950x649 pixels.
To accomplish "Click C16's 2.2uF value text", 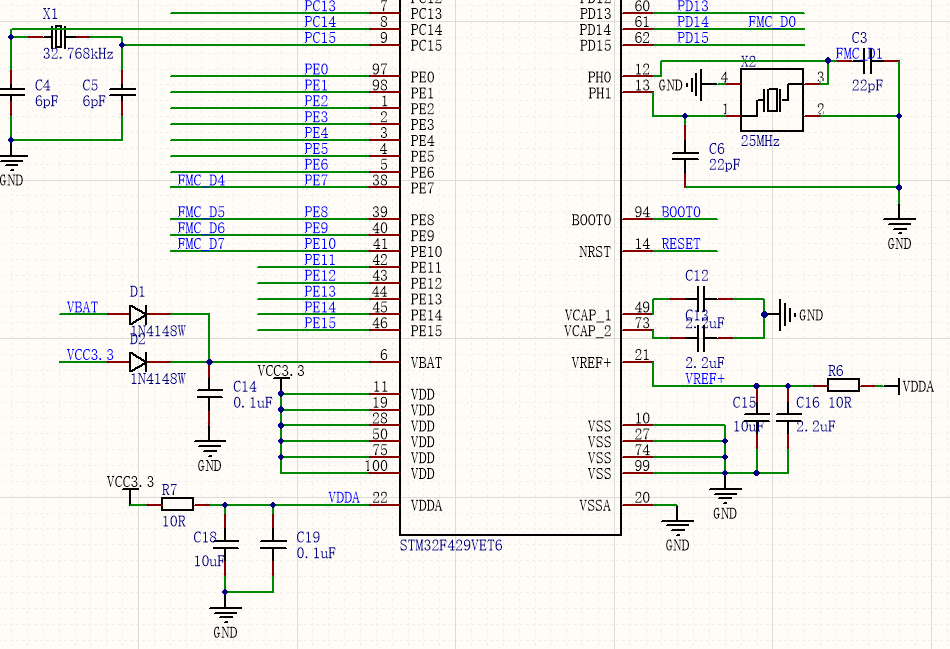I will coord(815,426).
